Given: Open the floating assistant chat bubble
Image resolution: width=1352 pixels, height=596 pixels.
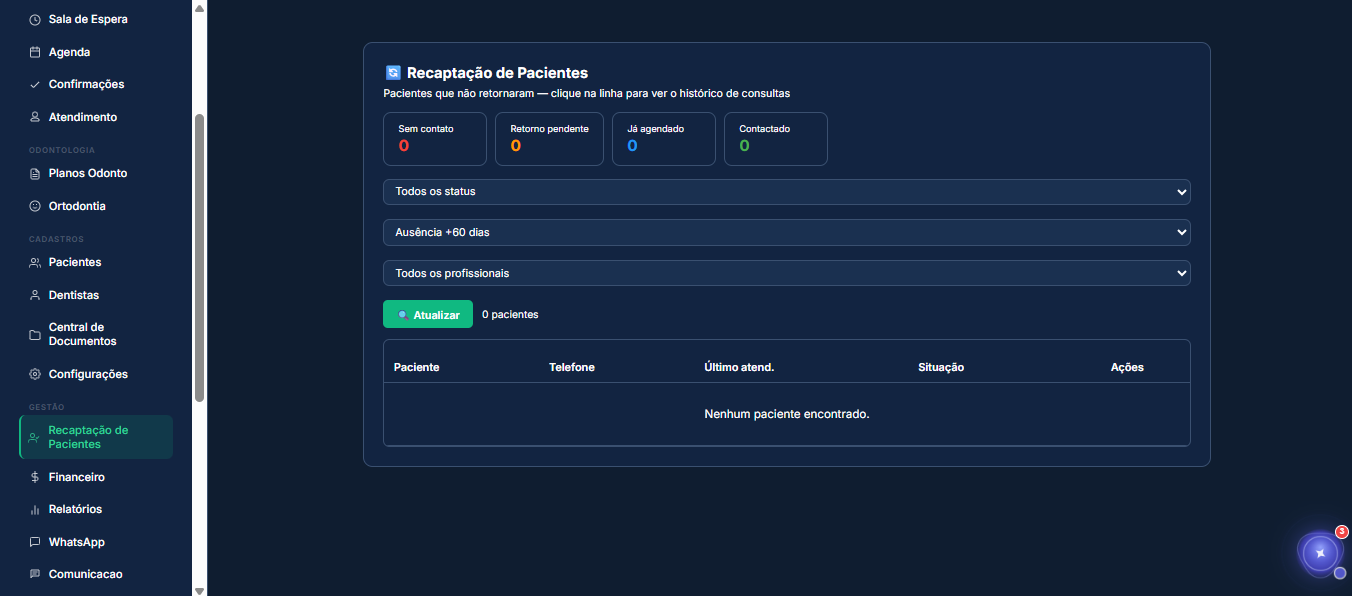Looking at the screenshot, I should [1320, 553].
